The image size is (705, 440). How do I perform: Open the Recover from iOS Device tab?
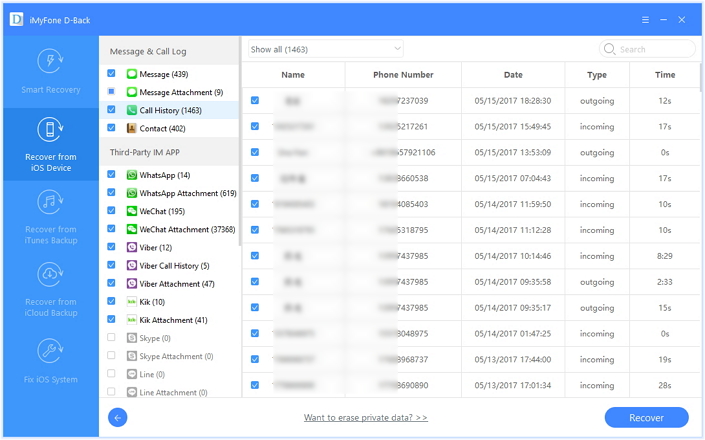click(x=51, y=145)
